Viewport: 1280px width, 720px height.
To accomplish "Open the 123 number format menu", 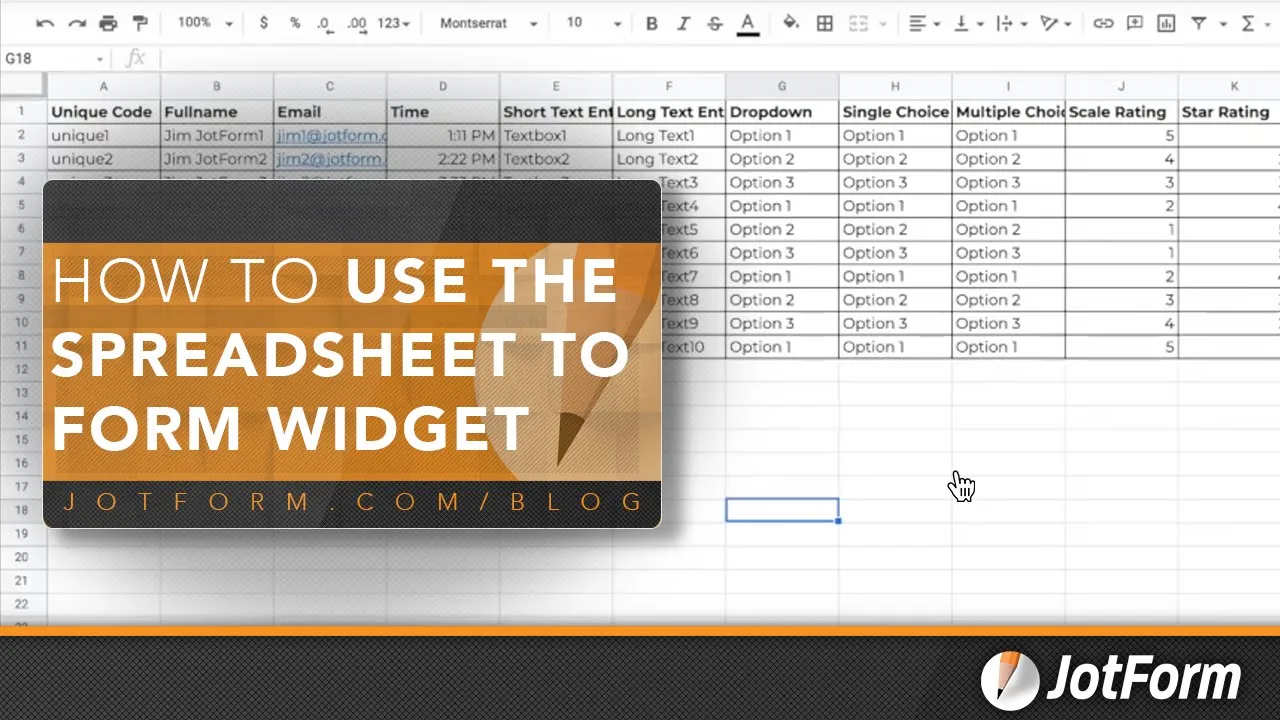I will point(394,23).
